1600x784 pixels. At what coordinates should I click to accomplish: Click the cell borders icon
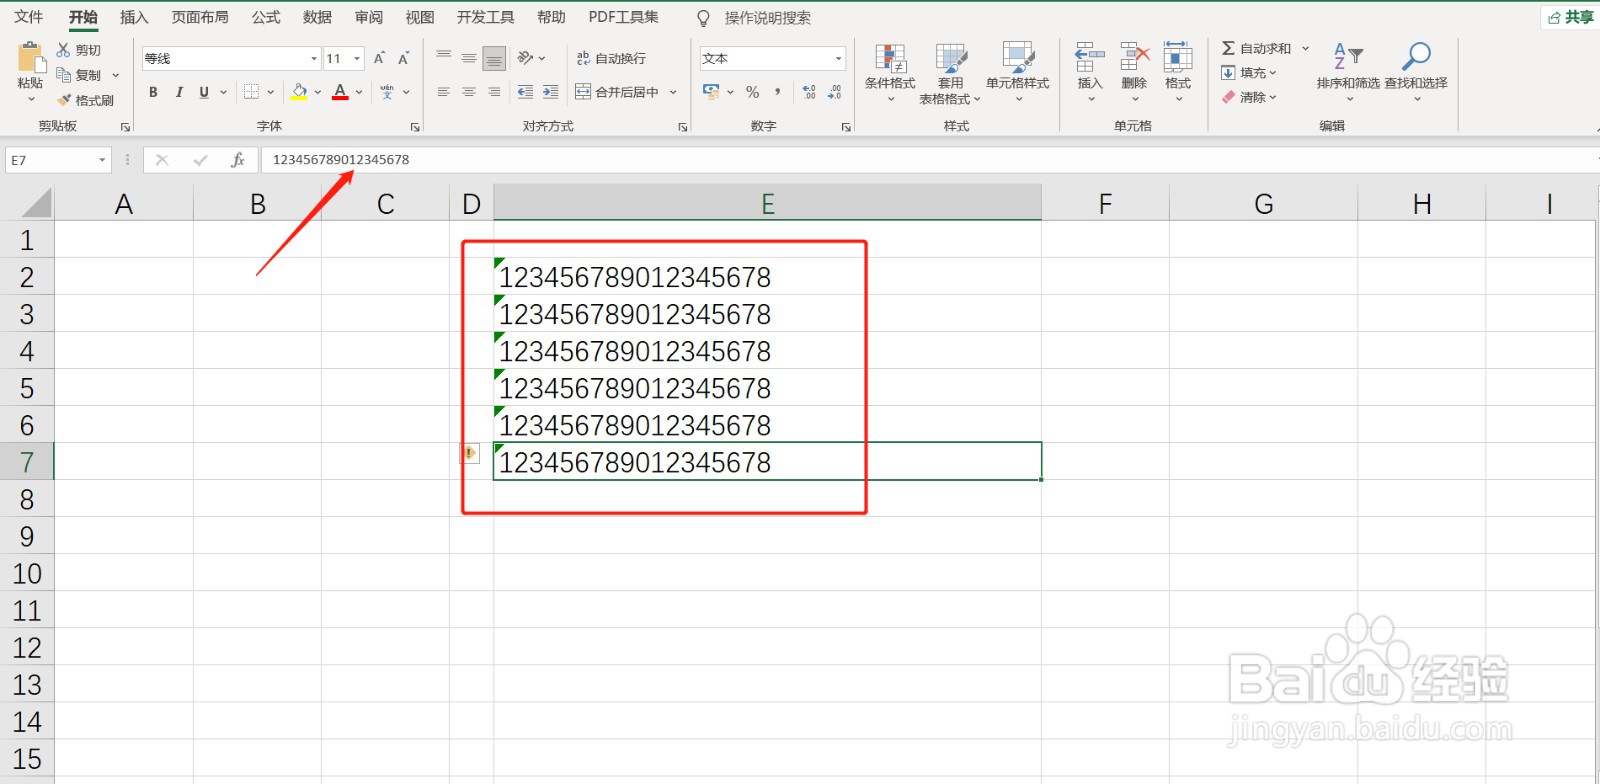click(x=251, y=92)
